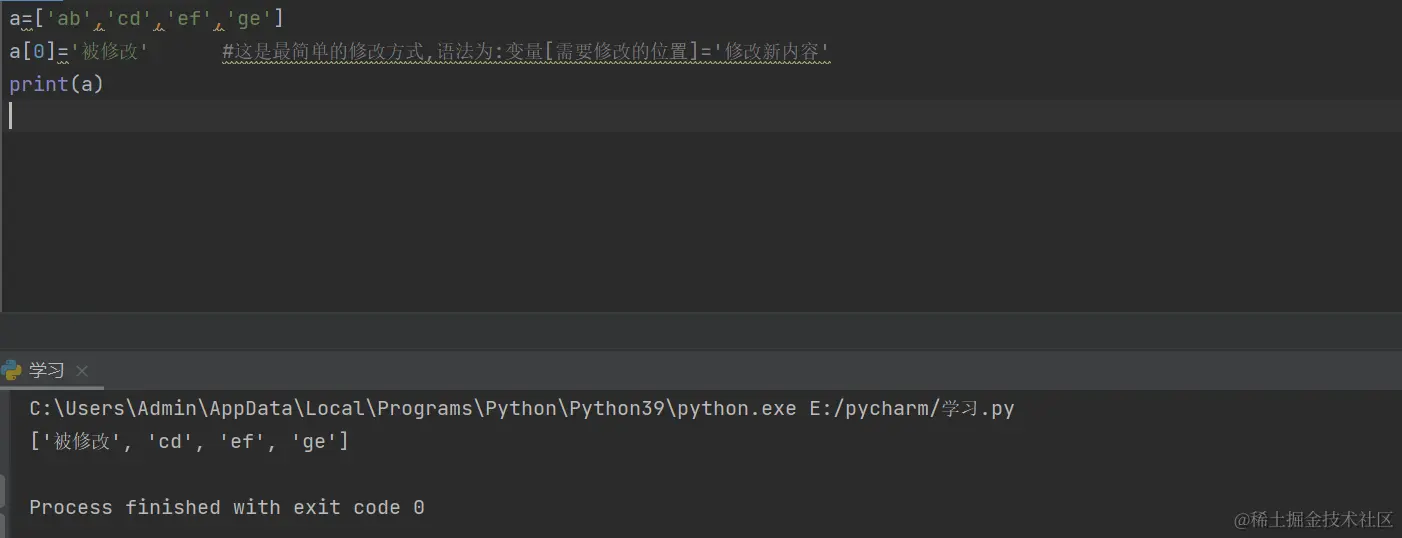1402x538 pixels.
Task: Select the 学习 run tab
Action: coord(46,371)
